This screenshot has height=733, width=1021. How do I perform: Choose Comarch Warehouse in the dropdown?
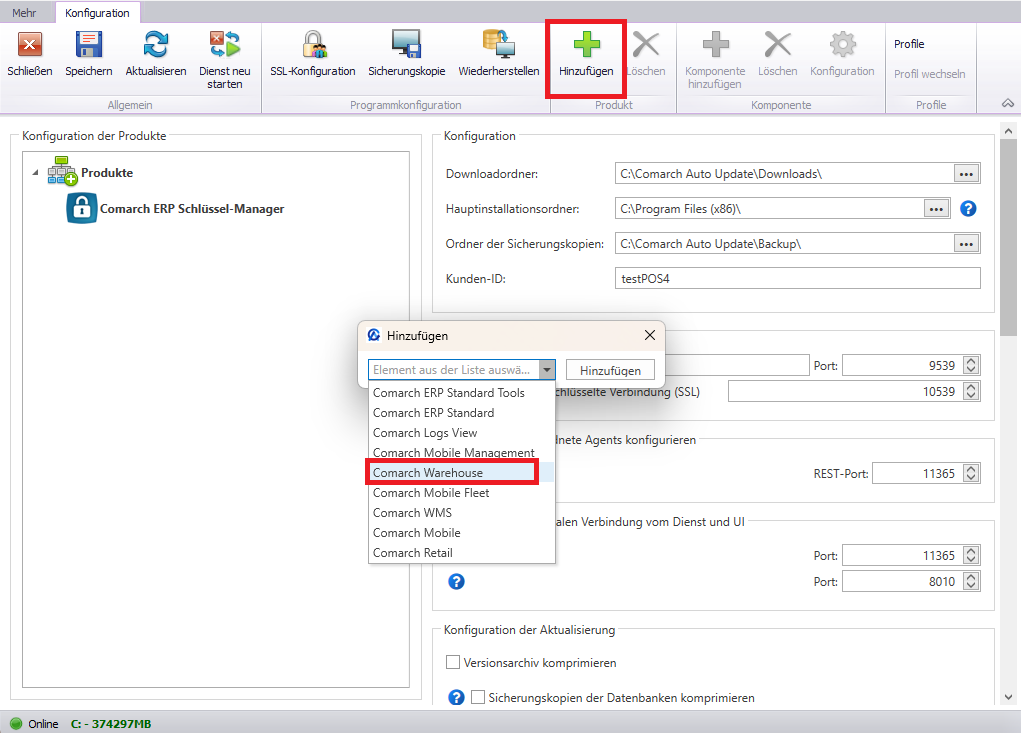point(462,473)
